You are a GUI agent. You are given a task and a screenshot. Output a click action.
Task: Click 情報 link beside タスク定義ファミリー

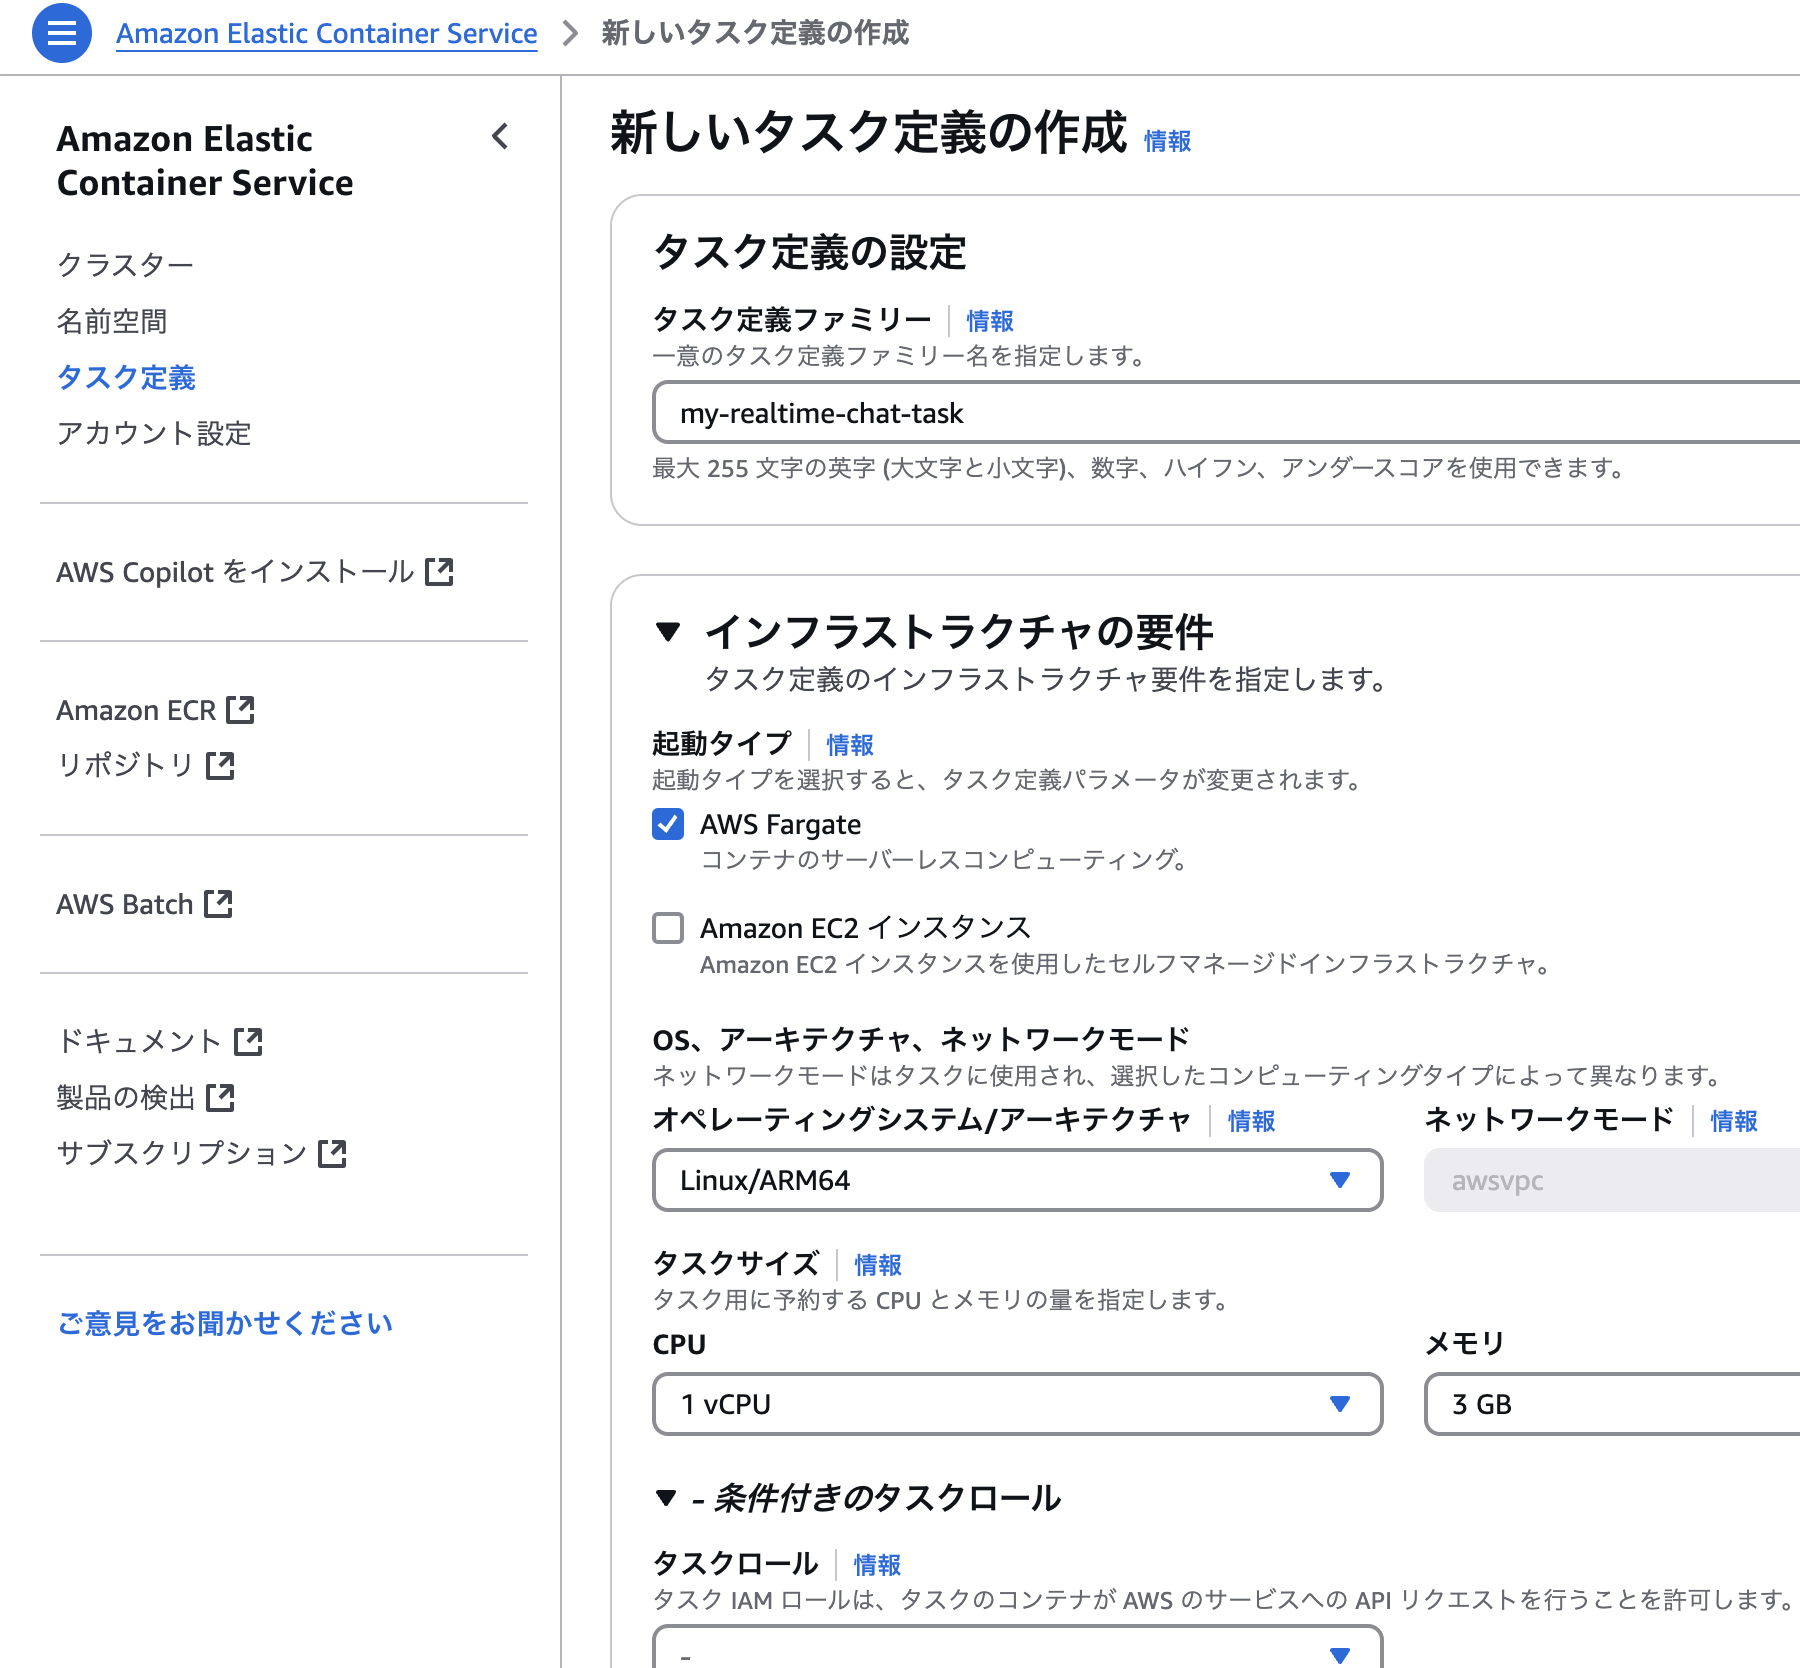click(990, 321)
